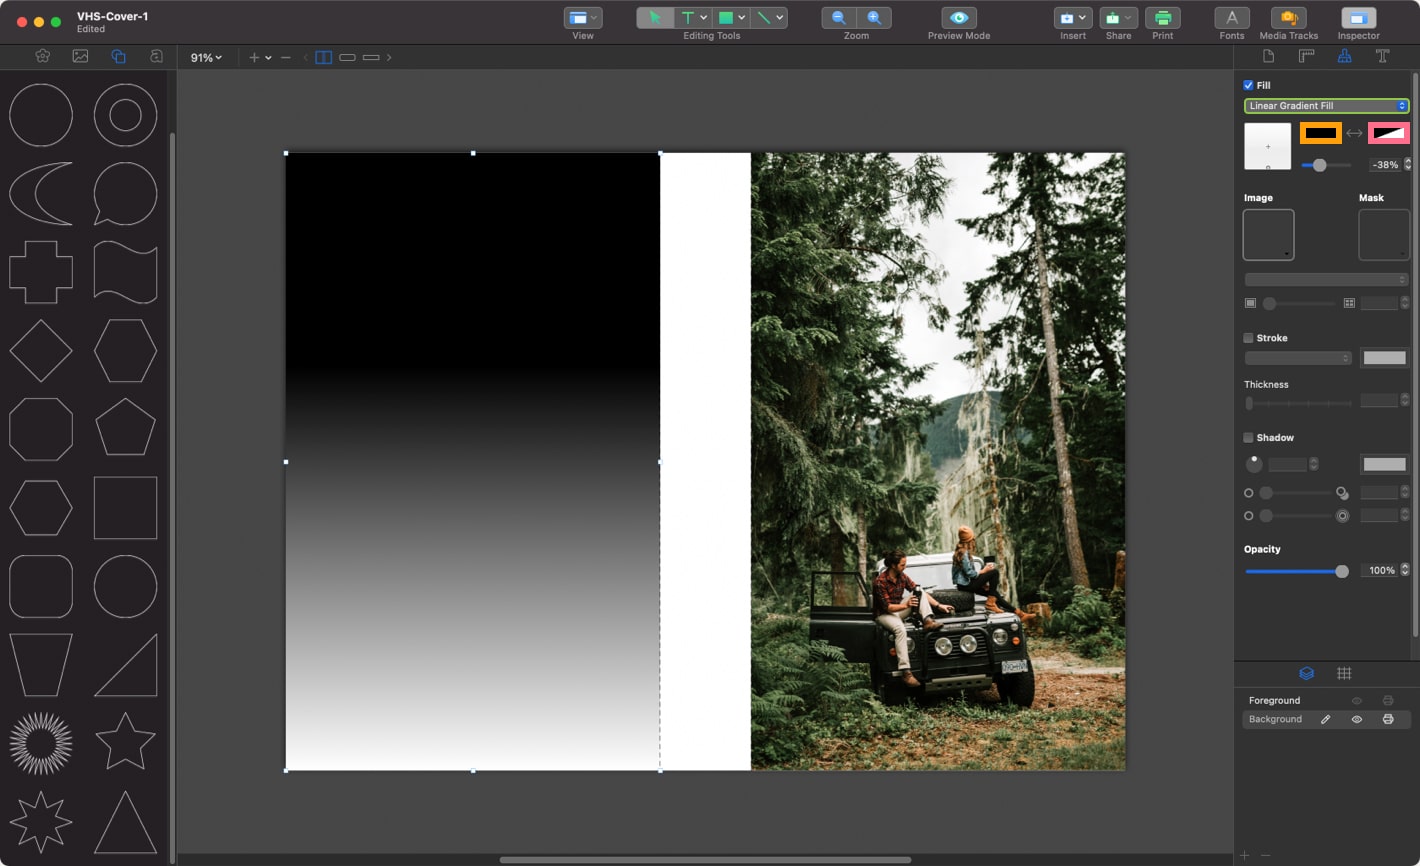1420x866 pixels.
Task: Select the Foreground layer
Action: pyautogui.click(x=1274, y=700)
